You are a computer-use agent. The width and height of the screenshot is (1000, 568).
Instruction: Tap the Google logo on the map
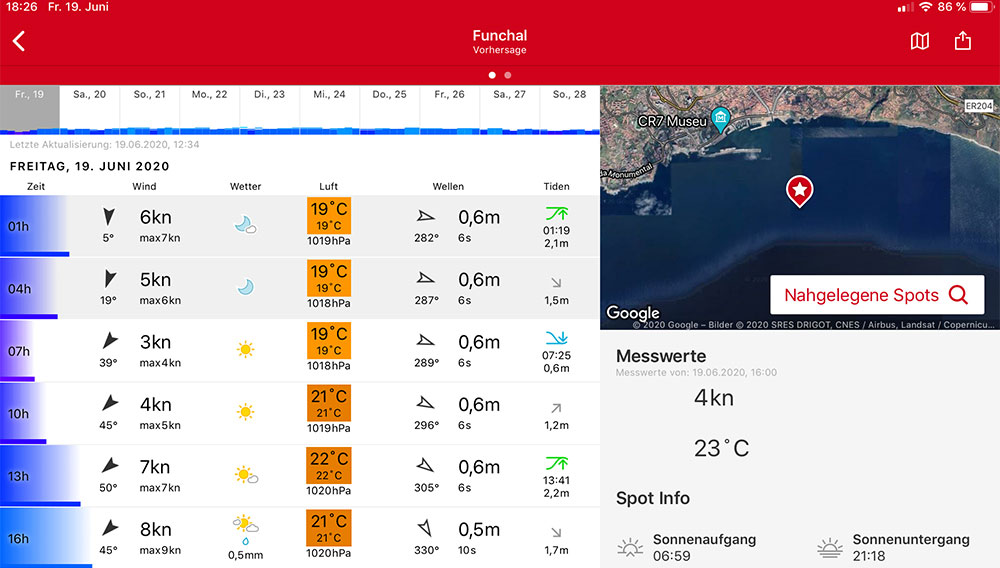point(633,313)
